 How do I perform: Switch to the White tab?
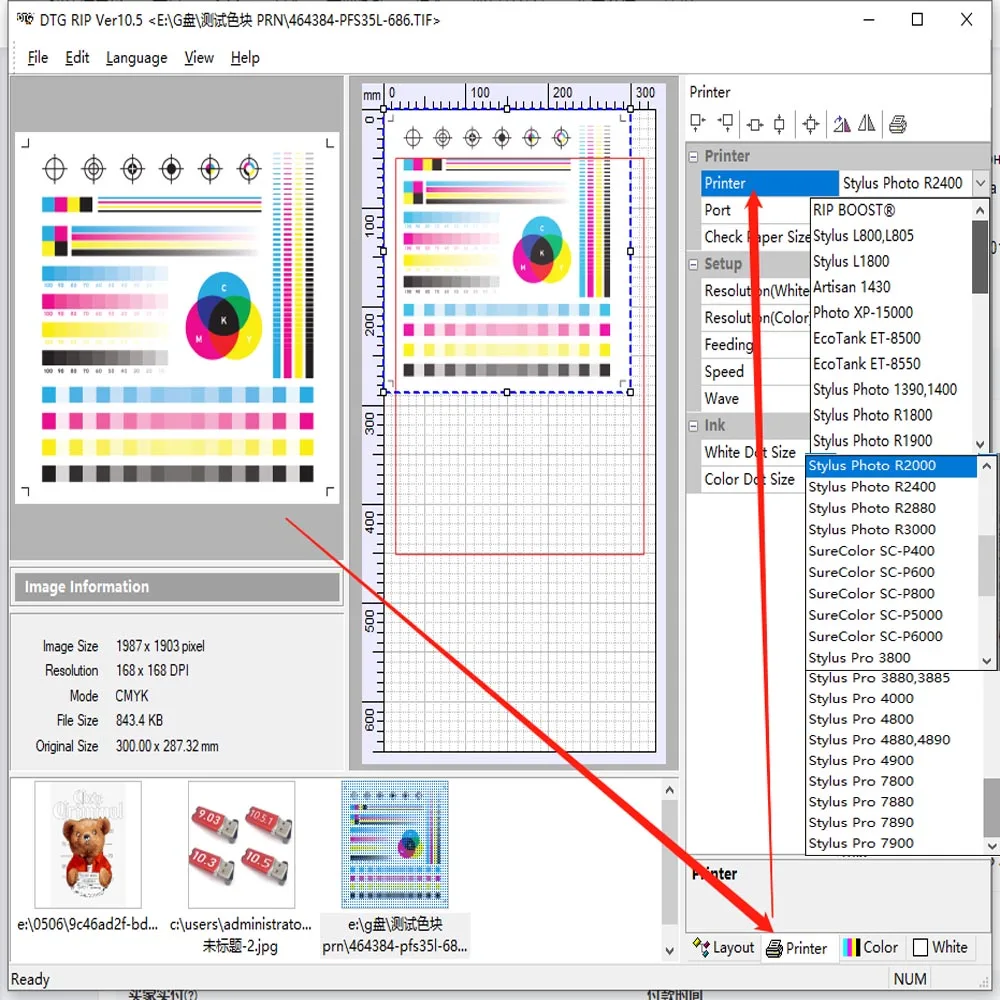point(940,947)
